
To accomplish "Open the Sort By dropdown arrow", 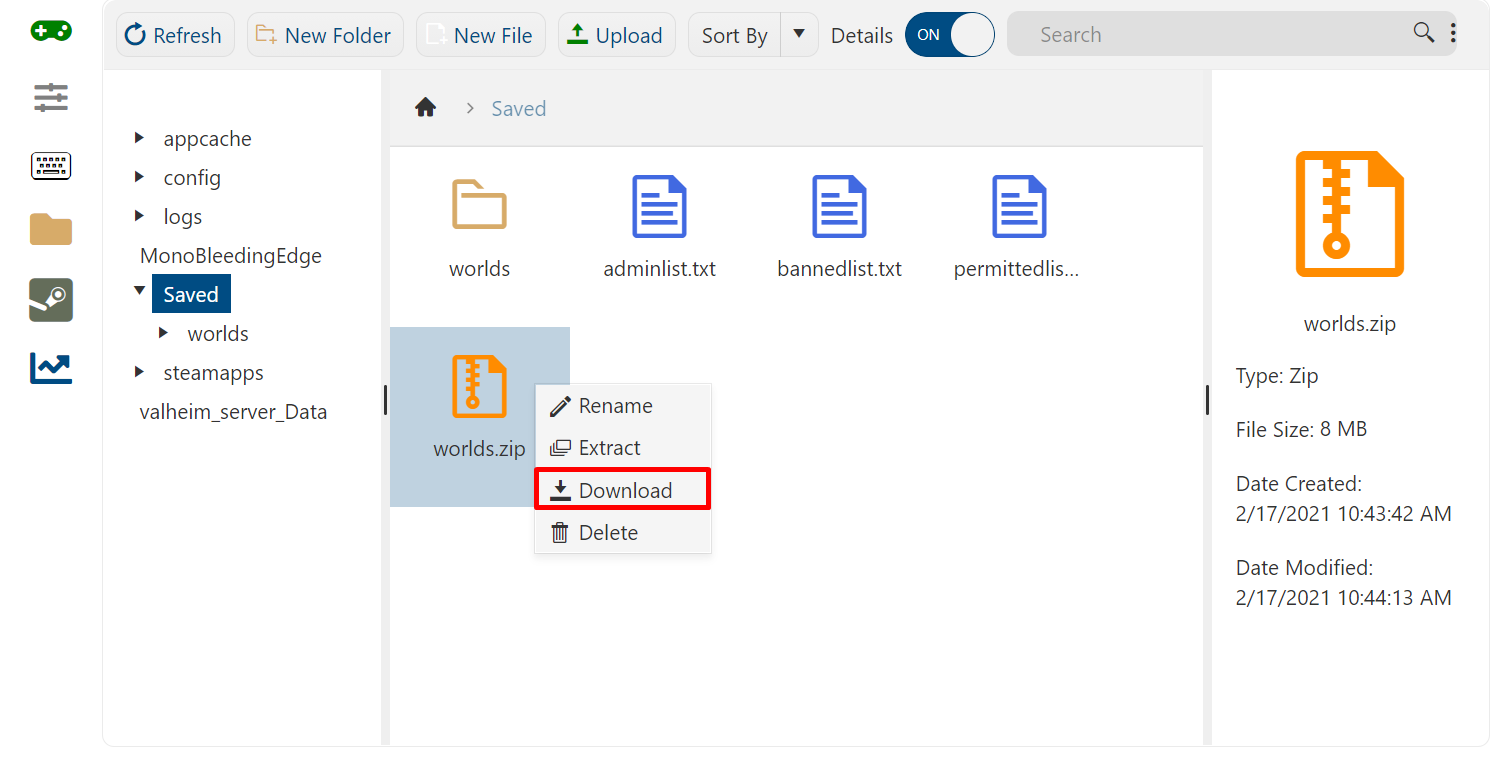I will point(799,35).
